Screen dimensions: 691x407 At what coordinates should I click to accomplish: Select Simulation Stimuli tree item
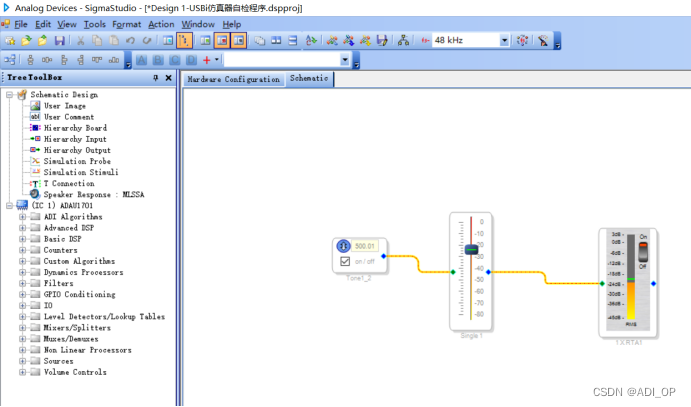81,172
